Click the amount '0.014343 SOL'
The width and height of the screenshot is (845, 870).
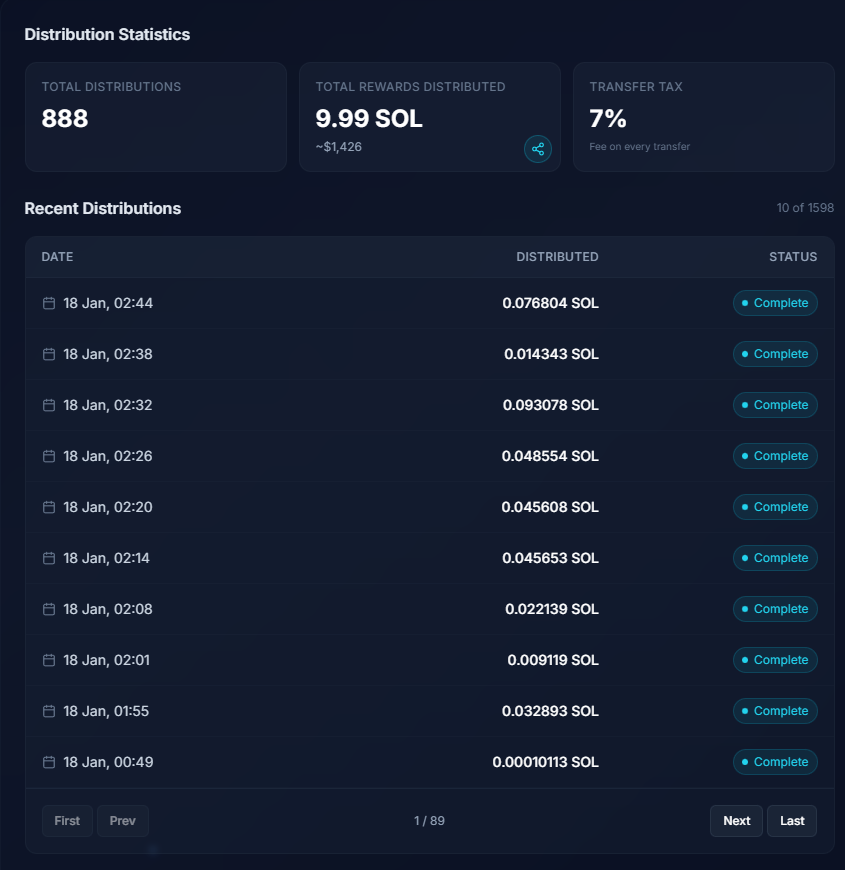551,354
